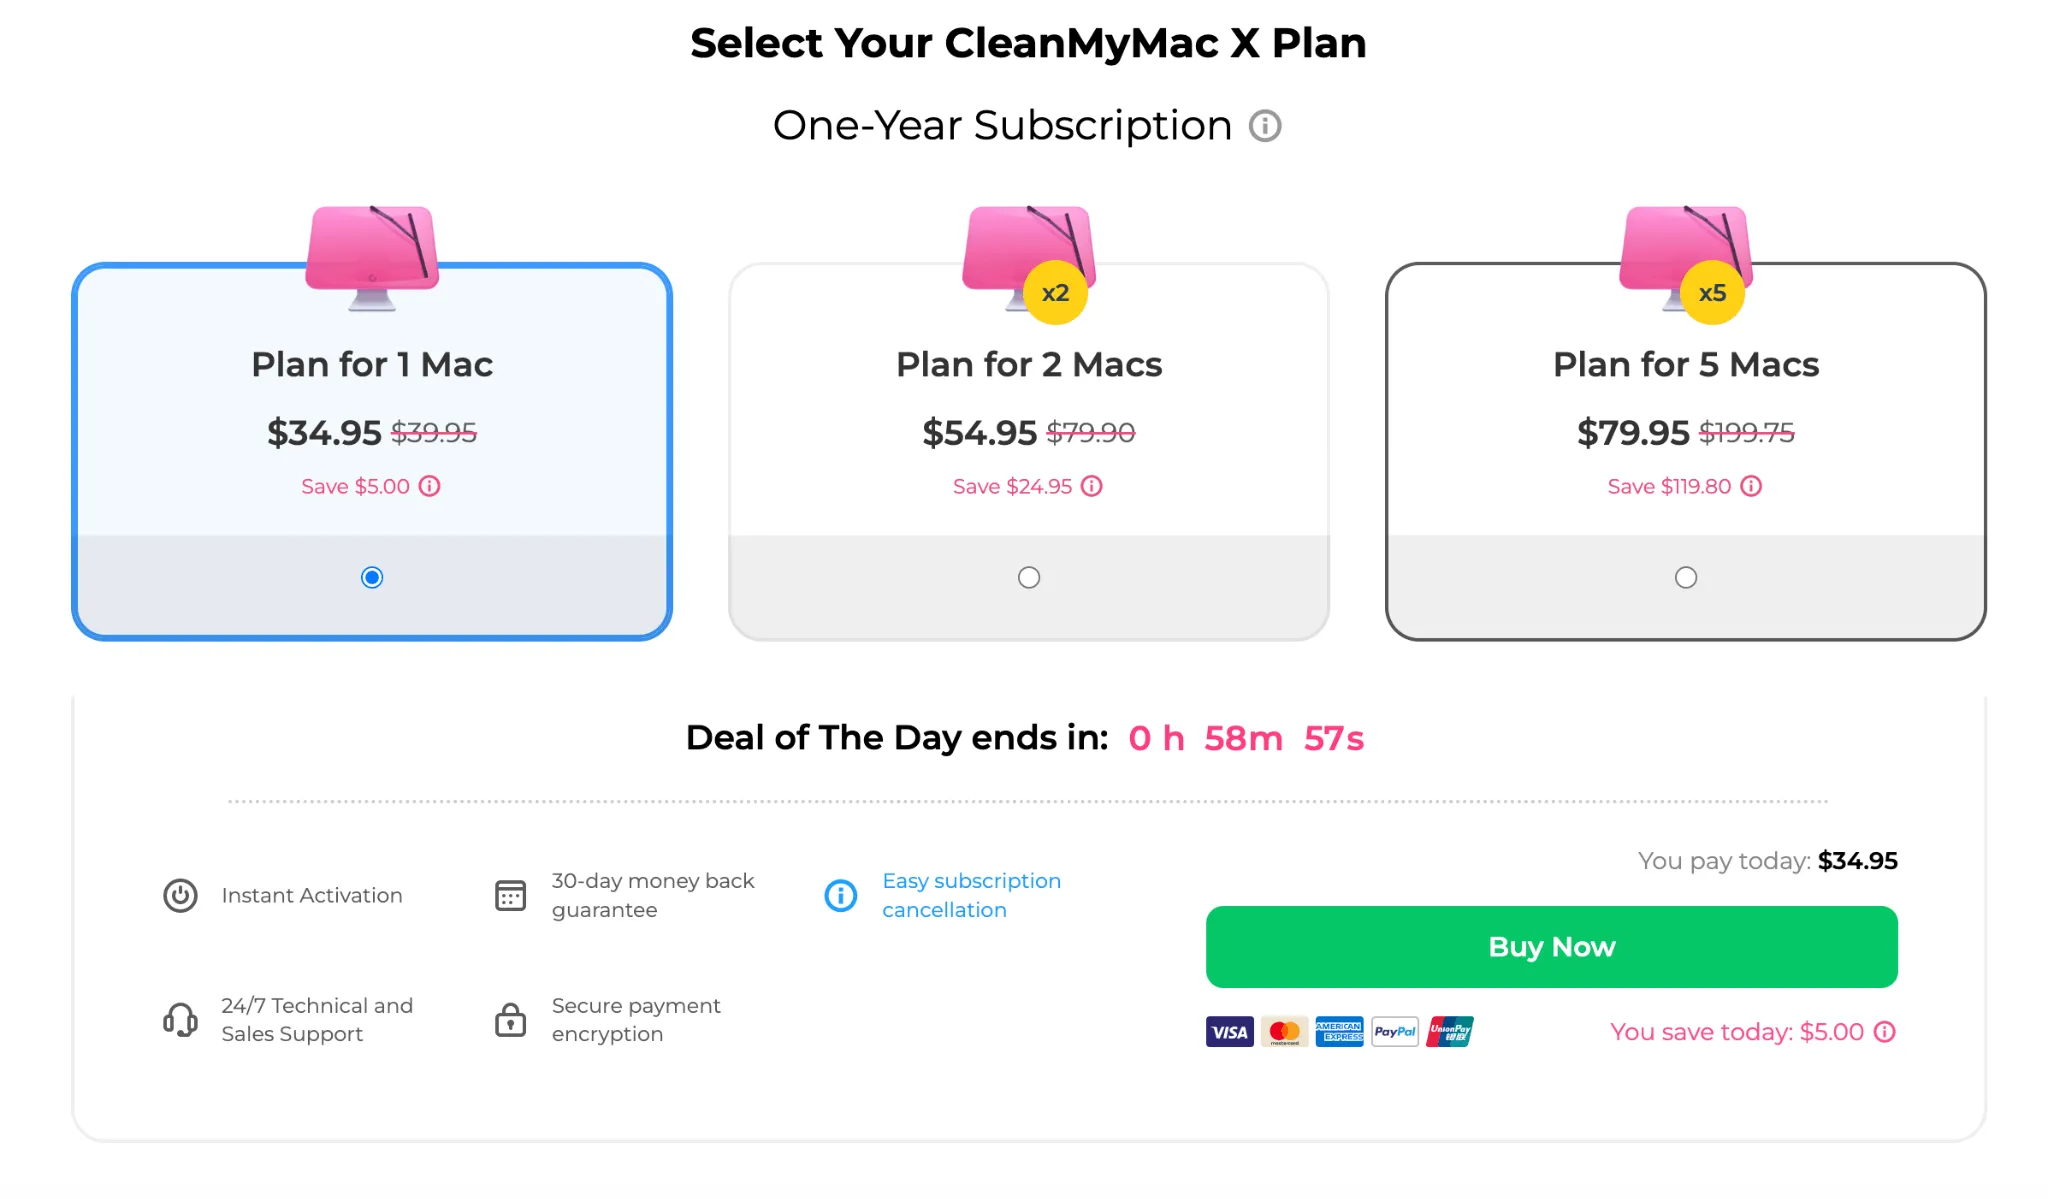The height and width of the screenshot is (1199, 2048).
Task: Click the Instant Activation power icon
Action: [180, 896]
